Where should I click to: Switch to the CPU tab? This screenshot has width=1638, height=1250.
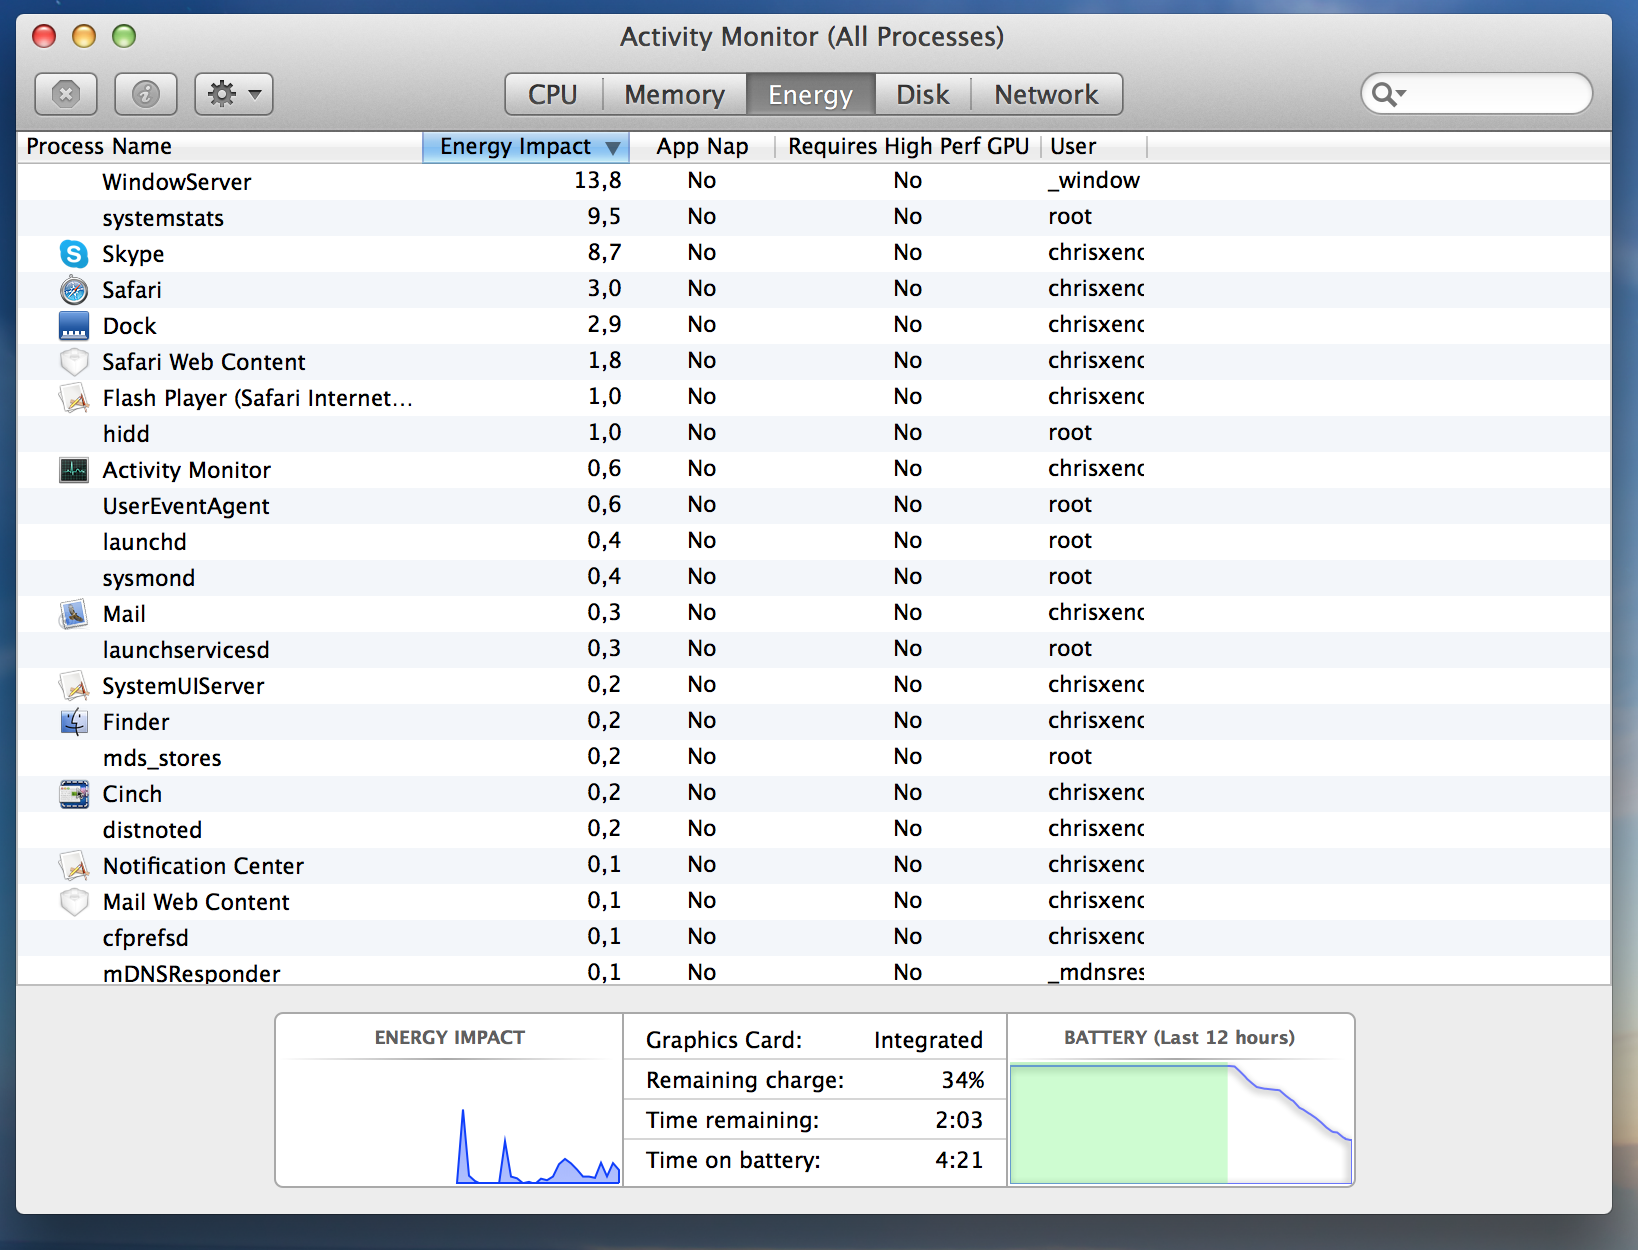pyautogui.click(x=553, y=94)
